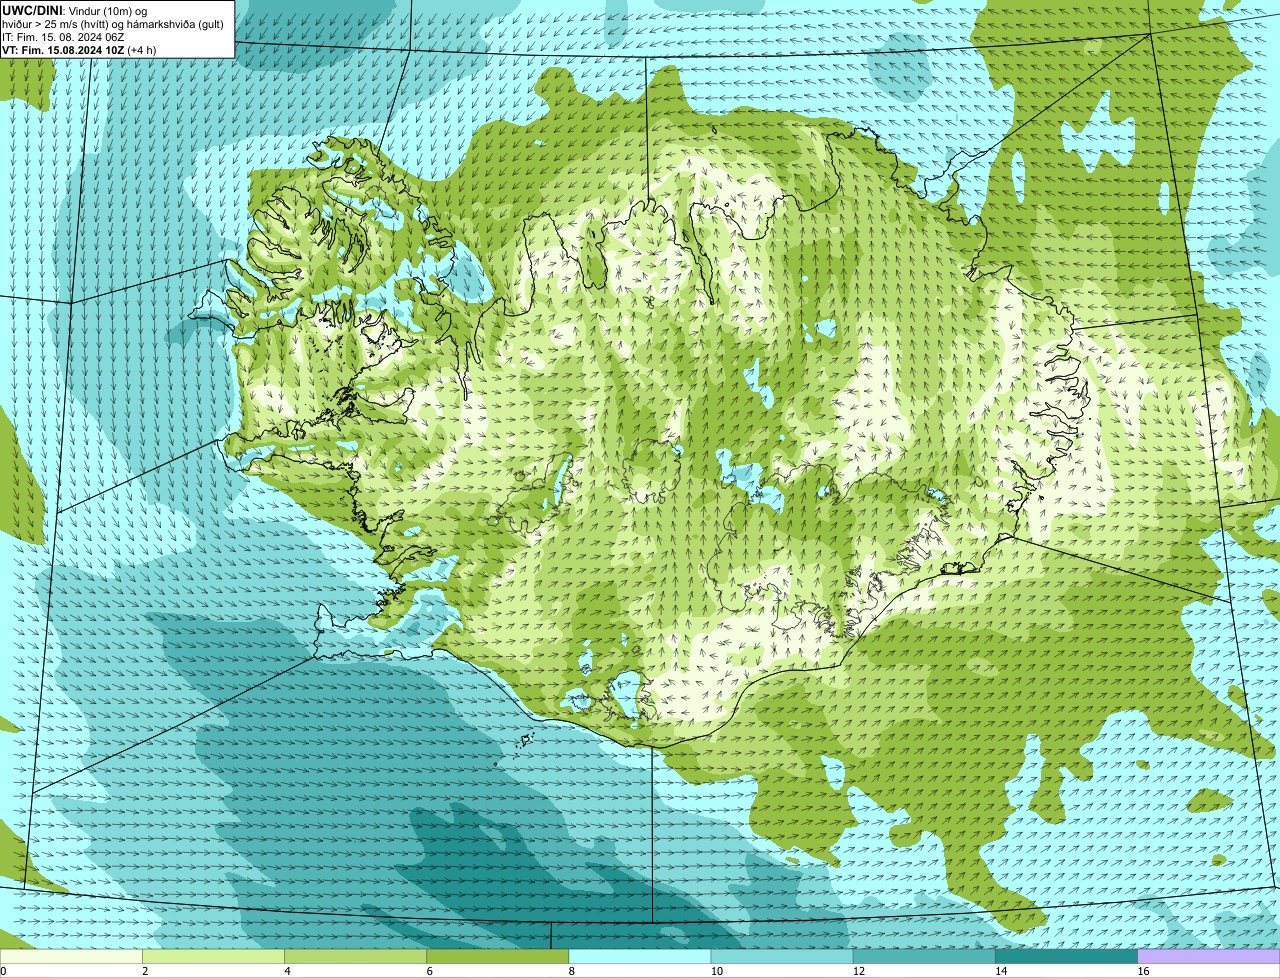Pick the 10–12 m/s turquoise color bar segment

[x=782, y=956]
